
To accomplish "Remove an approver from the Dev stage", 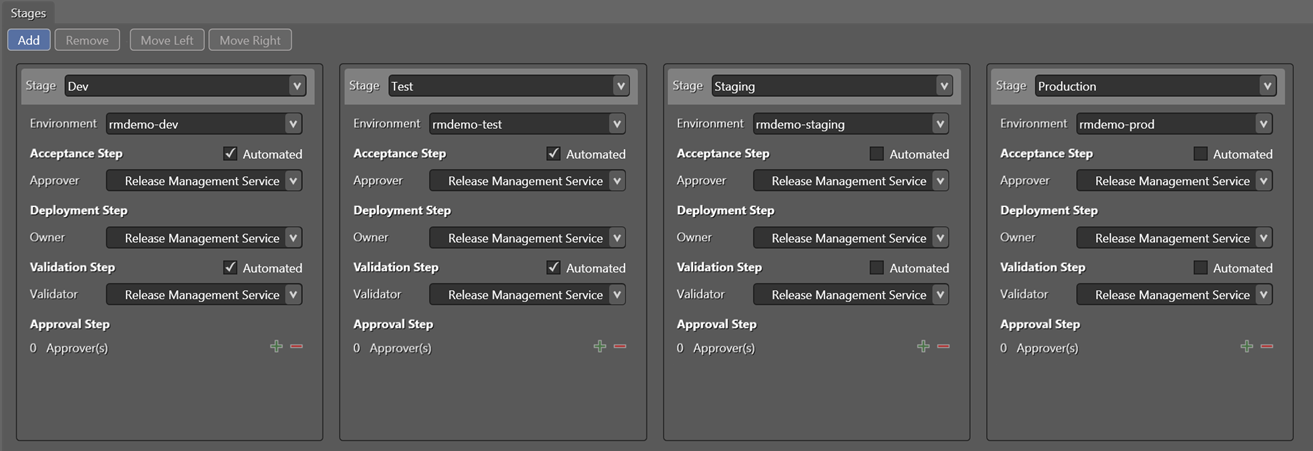I will coord(297,346).
